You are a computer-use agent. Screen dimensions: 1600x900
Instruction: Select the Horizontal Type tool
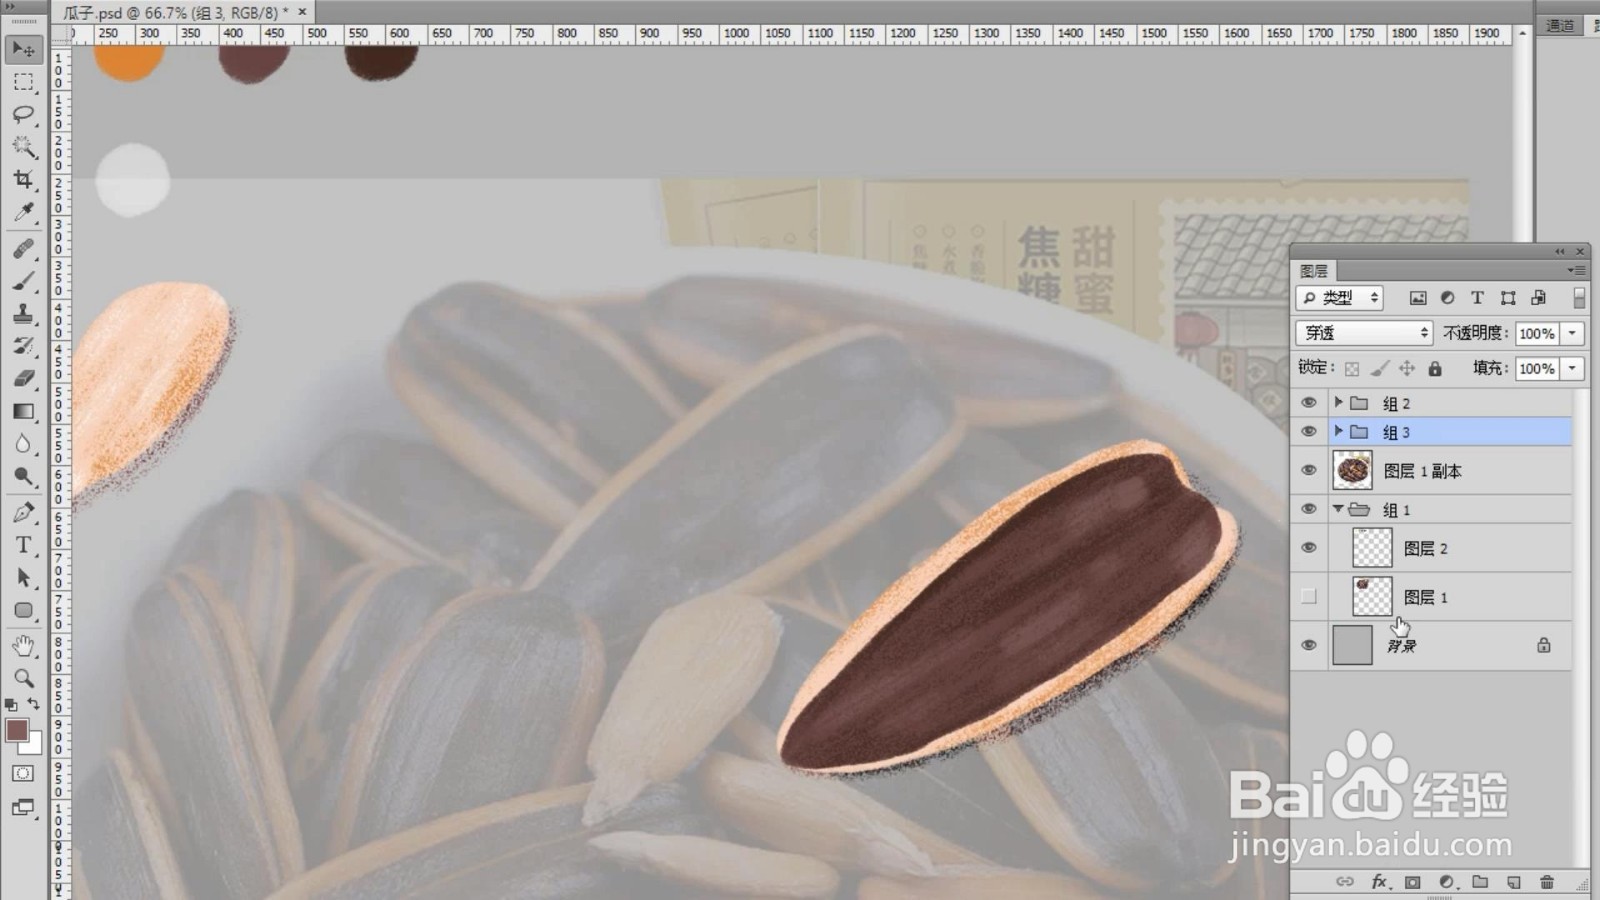coord(23,545)
